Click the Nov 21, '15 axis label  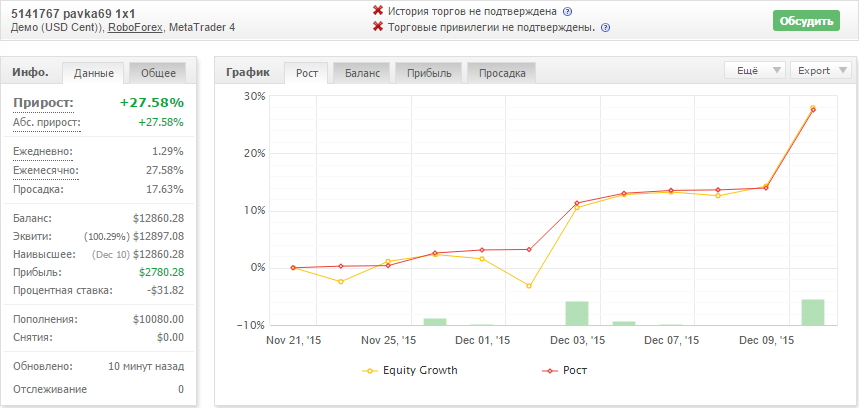pos(294,341)
